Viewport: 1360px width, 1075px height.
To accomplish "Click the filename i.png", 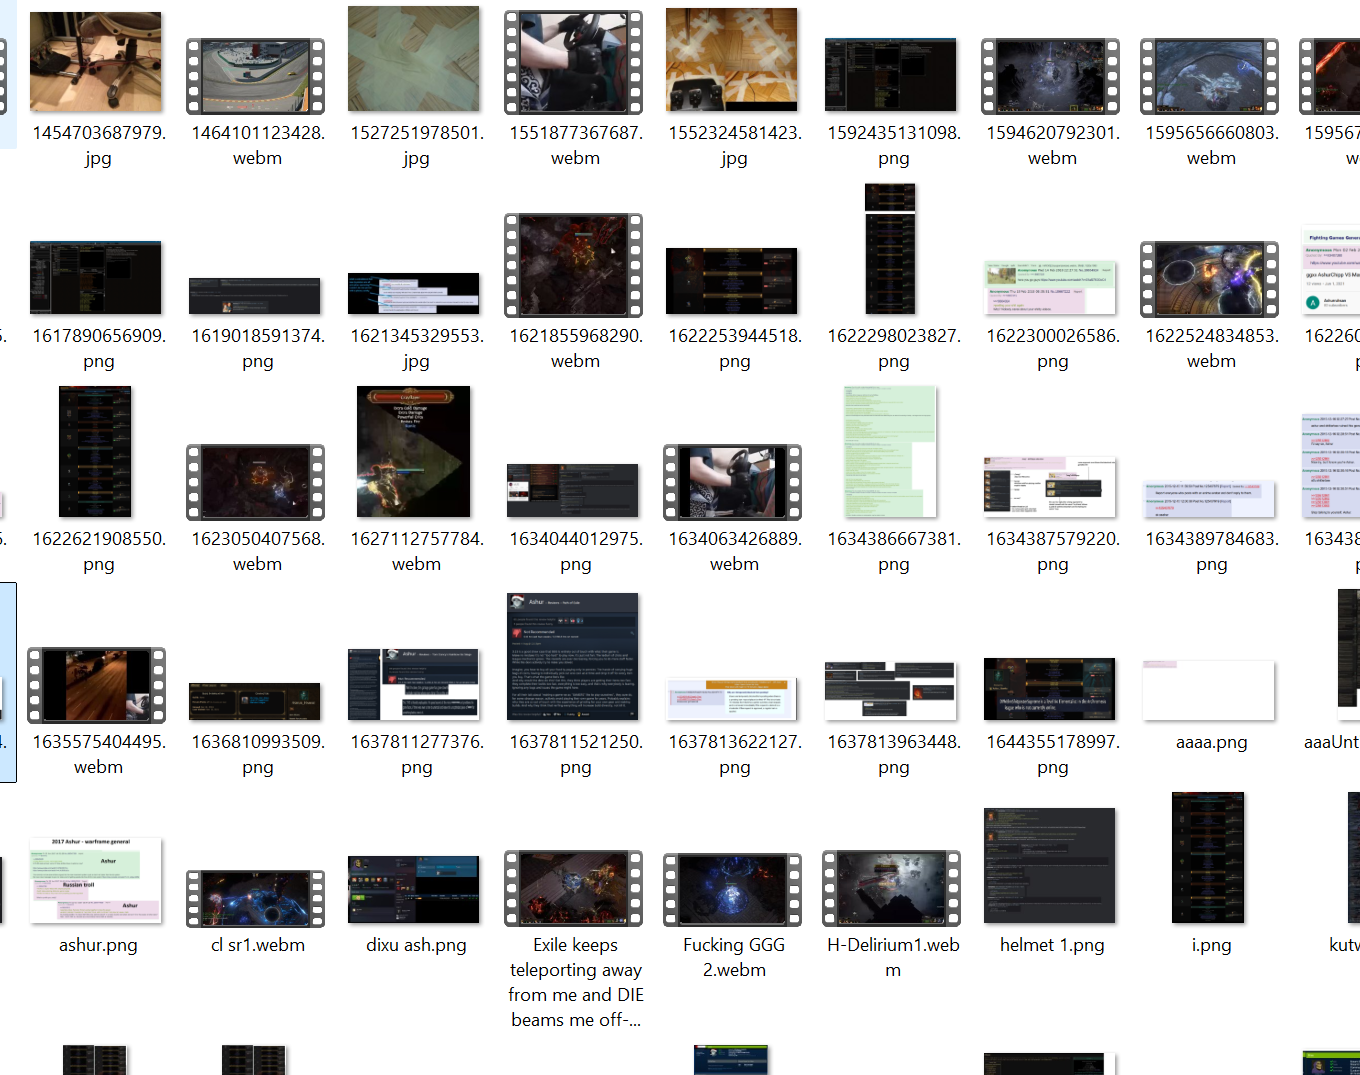I will (x=1211, y=945).
